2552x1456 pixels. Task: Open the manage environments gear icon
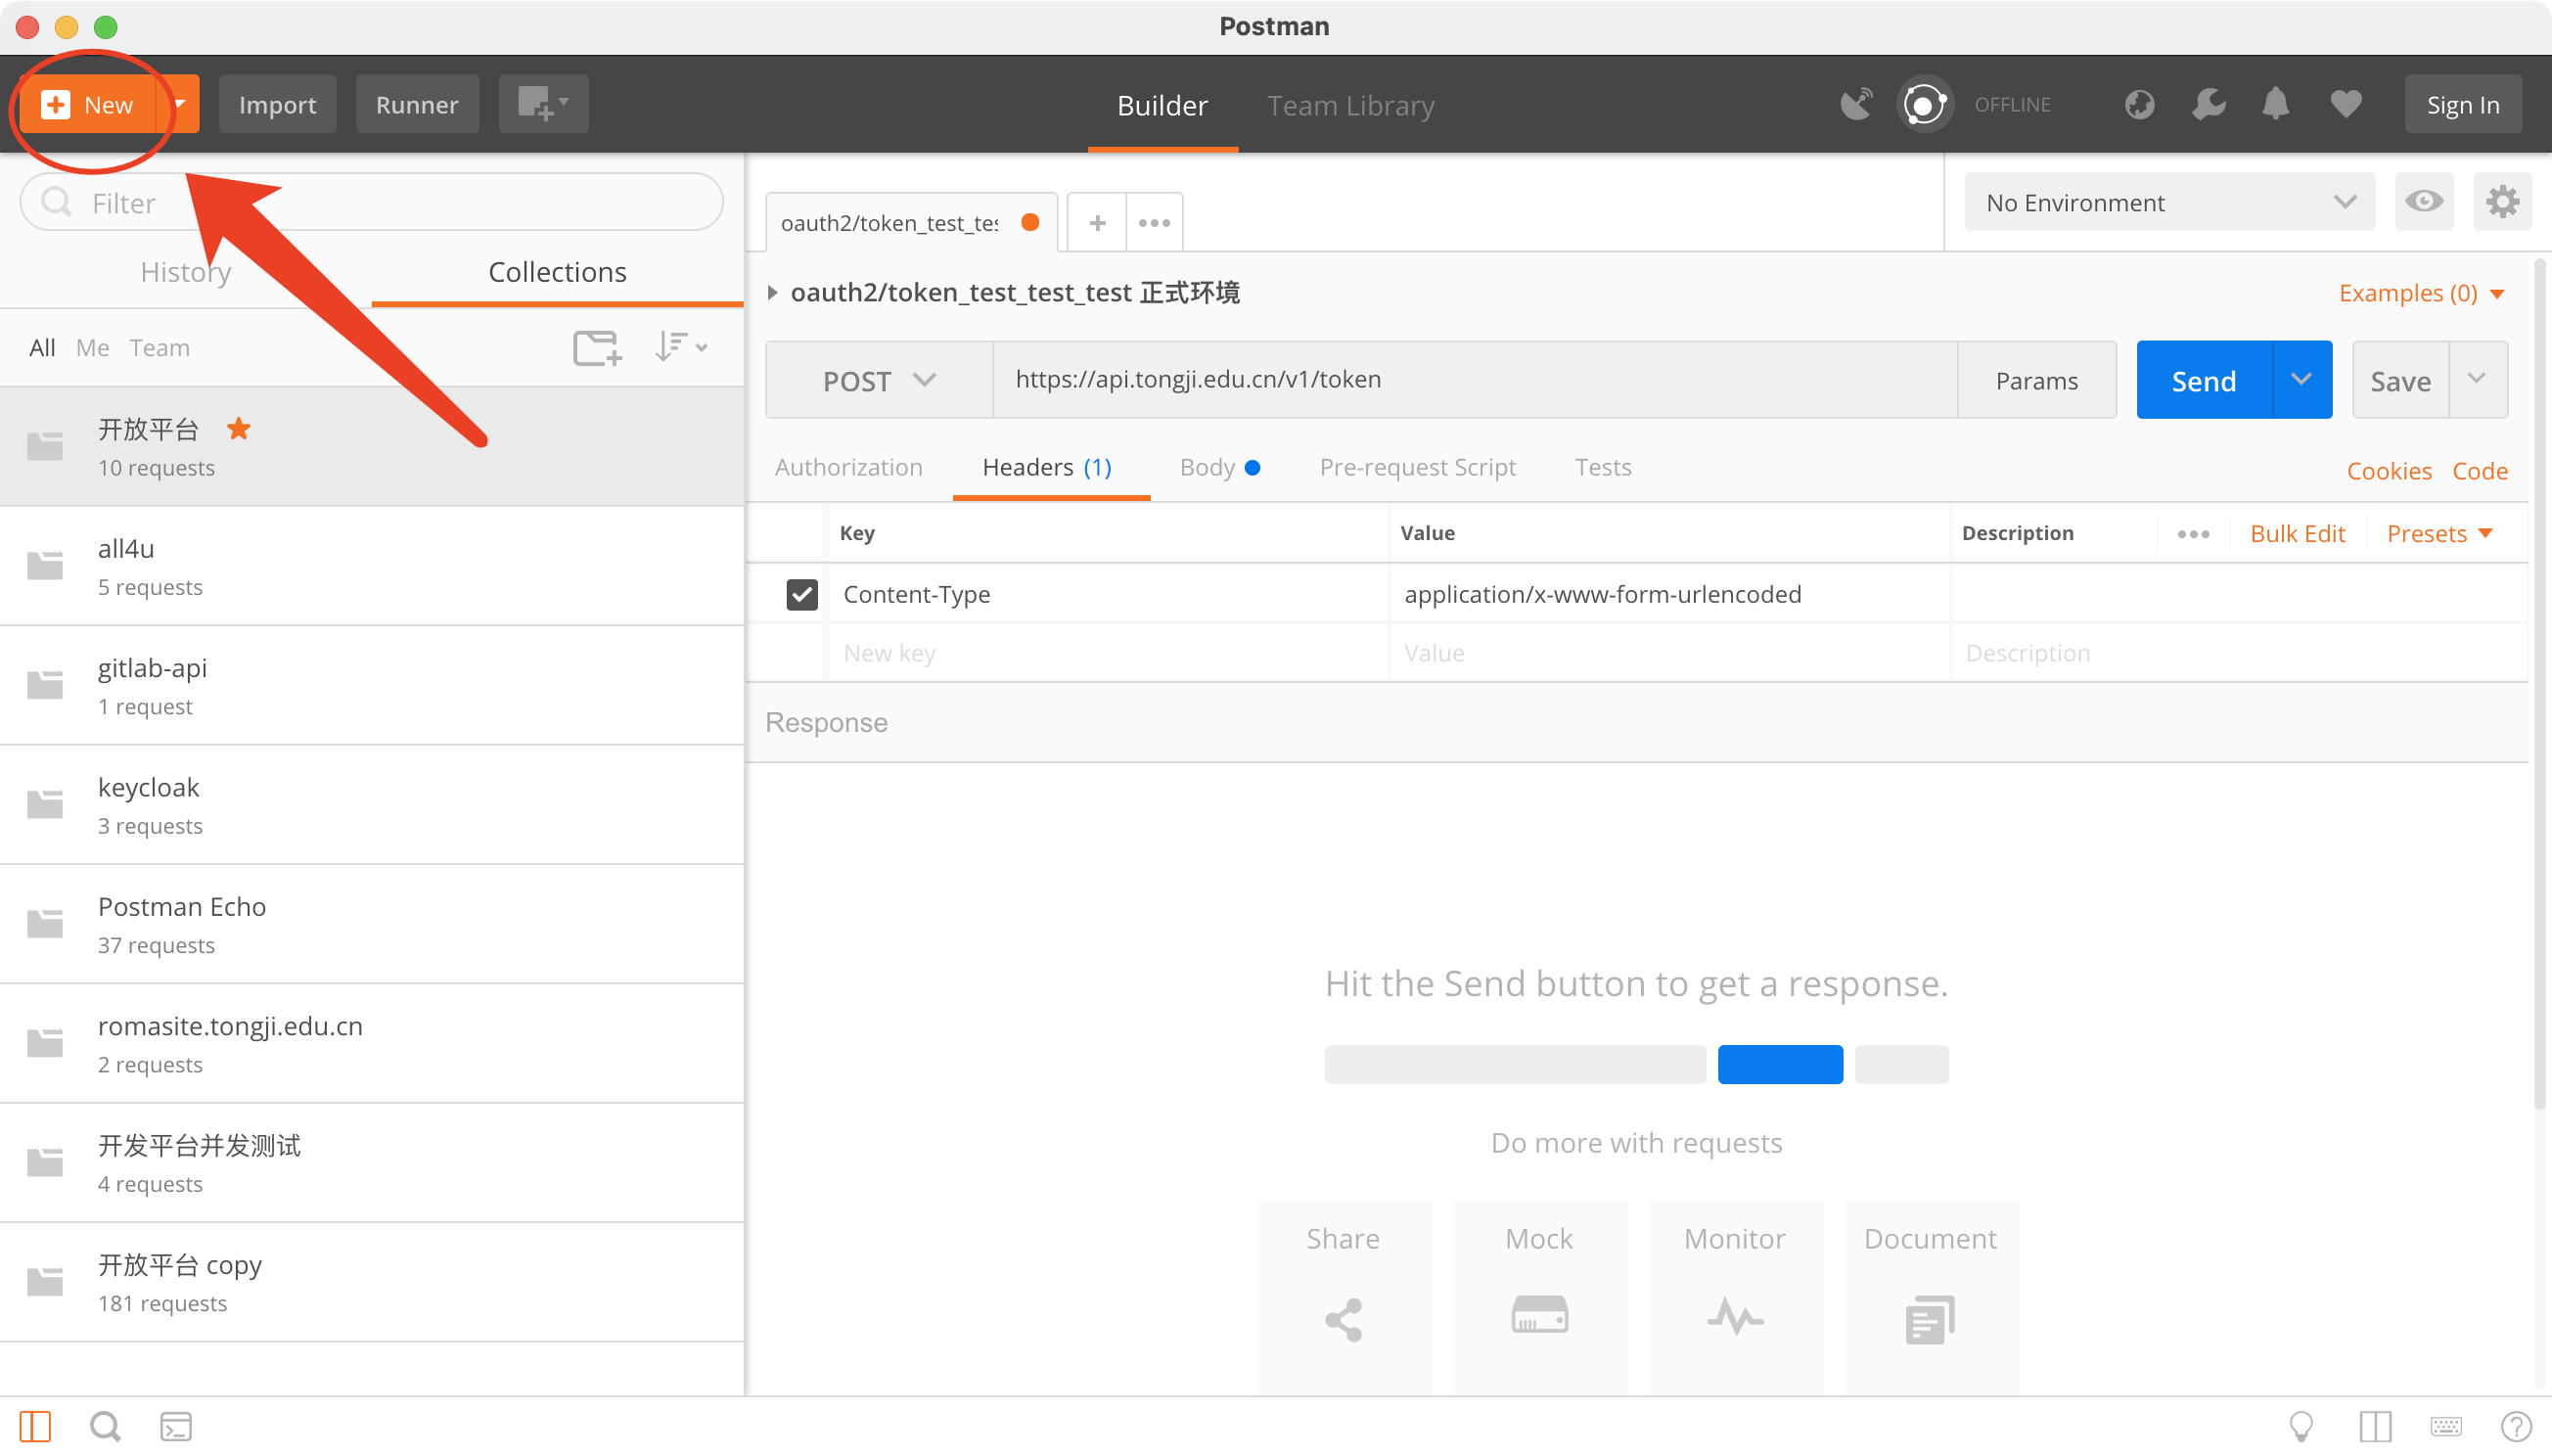pos(2502,202)
